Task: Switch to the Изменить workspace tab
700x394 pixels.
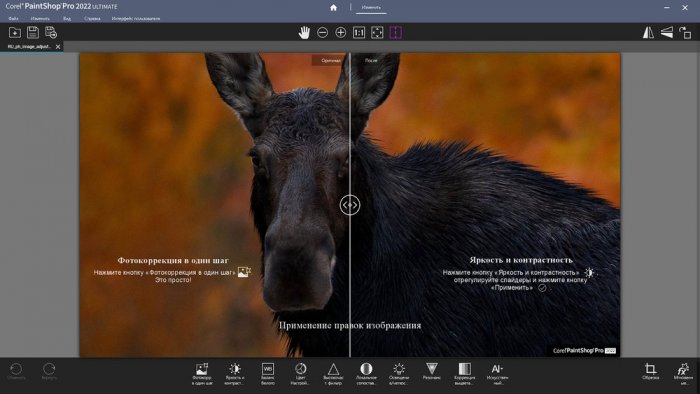Action: coord(371,8)
